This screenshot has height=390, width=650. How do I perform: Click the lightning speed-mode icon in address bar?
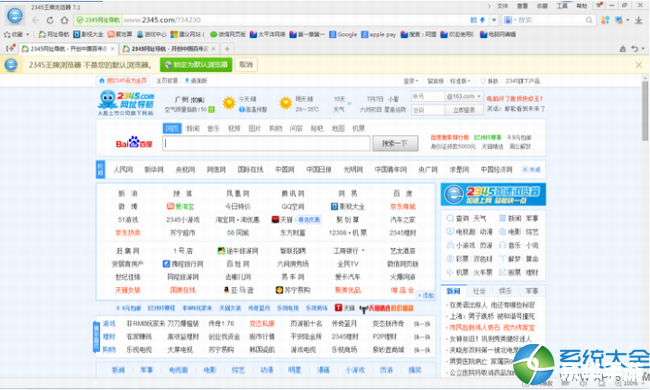[483, 20]
